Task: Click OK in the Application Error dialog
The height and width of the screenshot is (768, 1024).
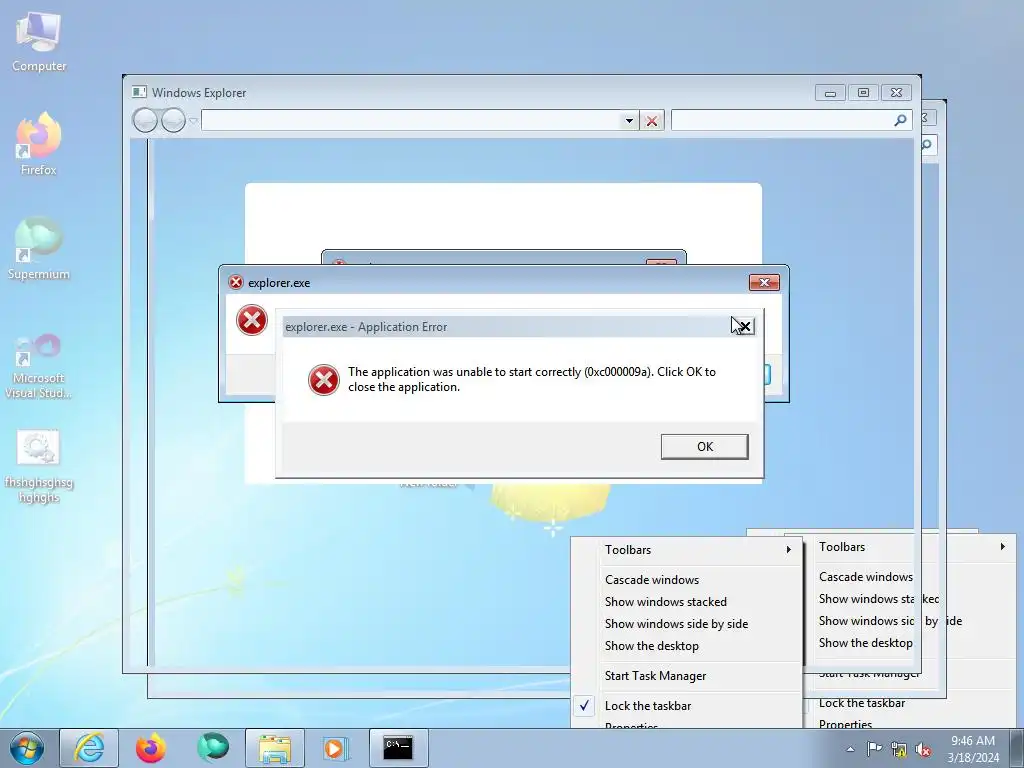Action: tap(705, 447)
